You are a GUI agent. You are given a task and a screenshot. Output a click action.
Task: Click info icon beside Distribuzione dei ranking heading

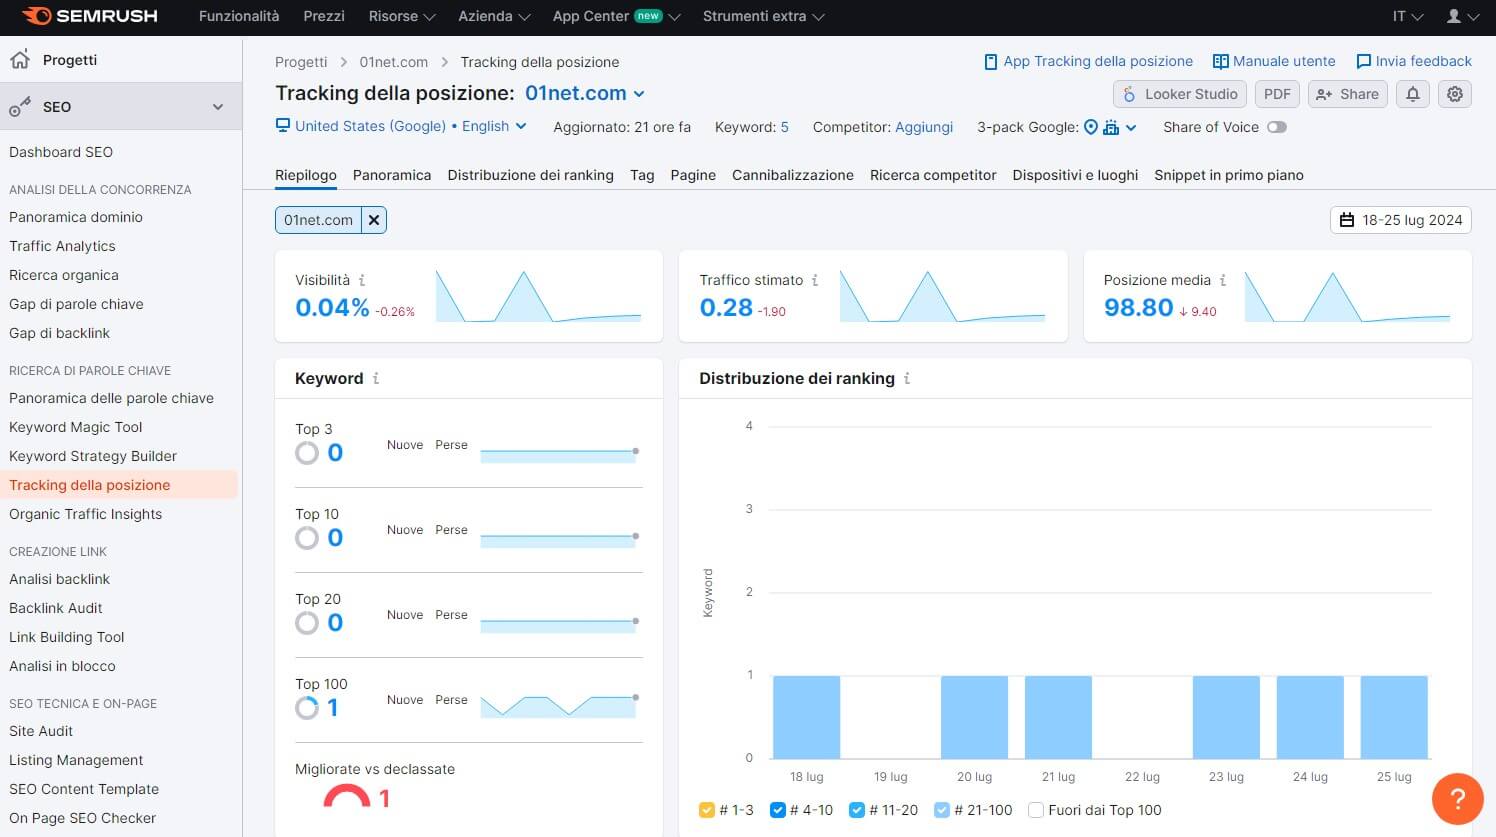point(907,378)
